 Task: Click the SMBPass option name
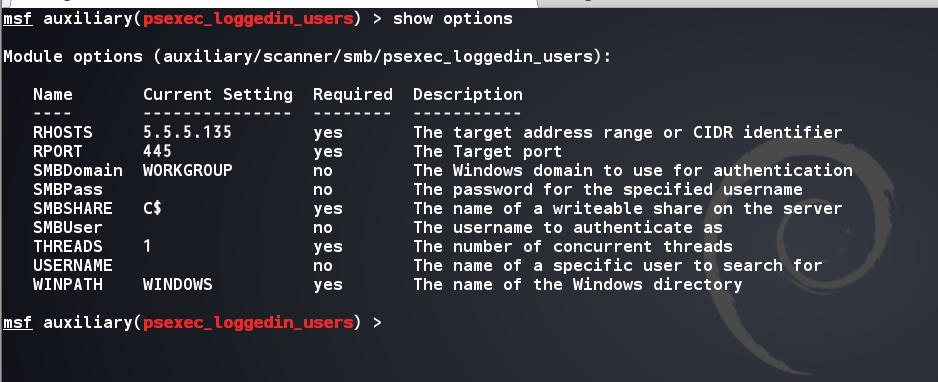[x=68, y=190]
